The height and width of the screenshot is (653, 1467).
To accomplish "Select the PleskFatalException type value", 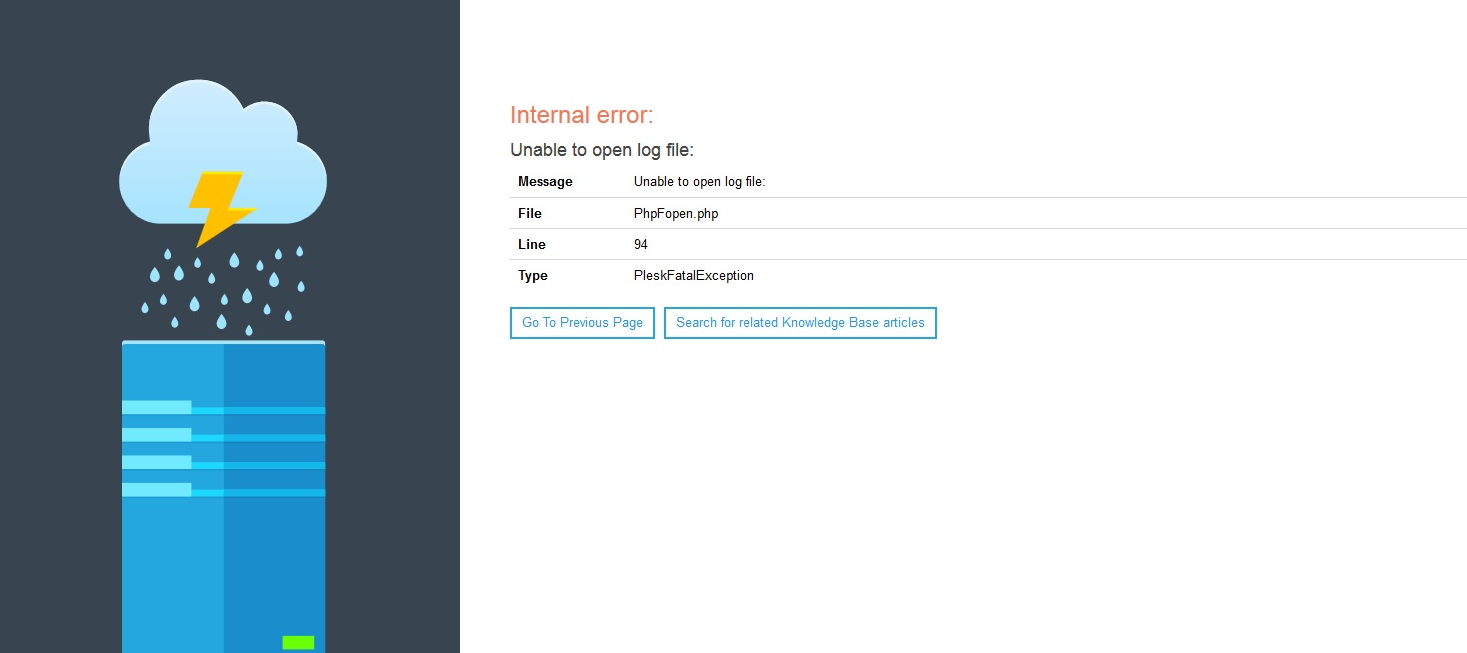I will (x=694, y=275).
